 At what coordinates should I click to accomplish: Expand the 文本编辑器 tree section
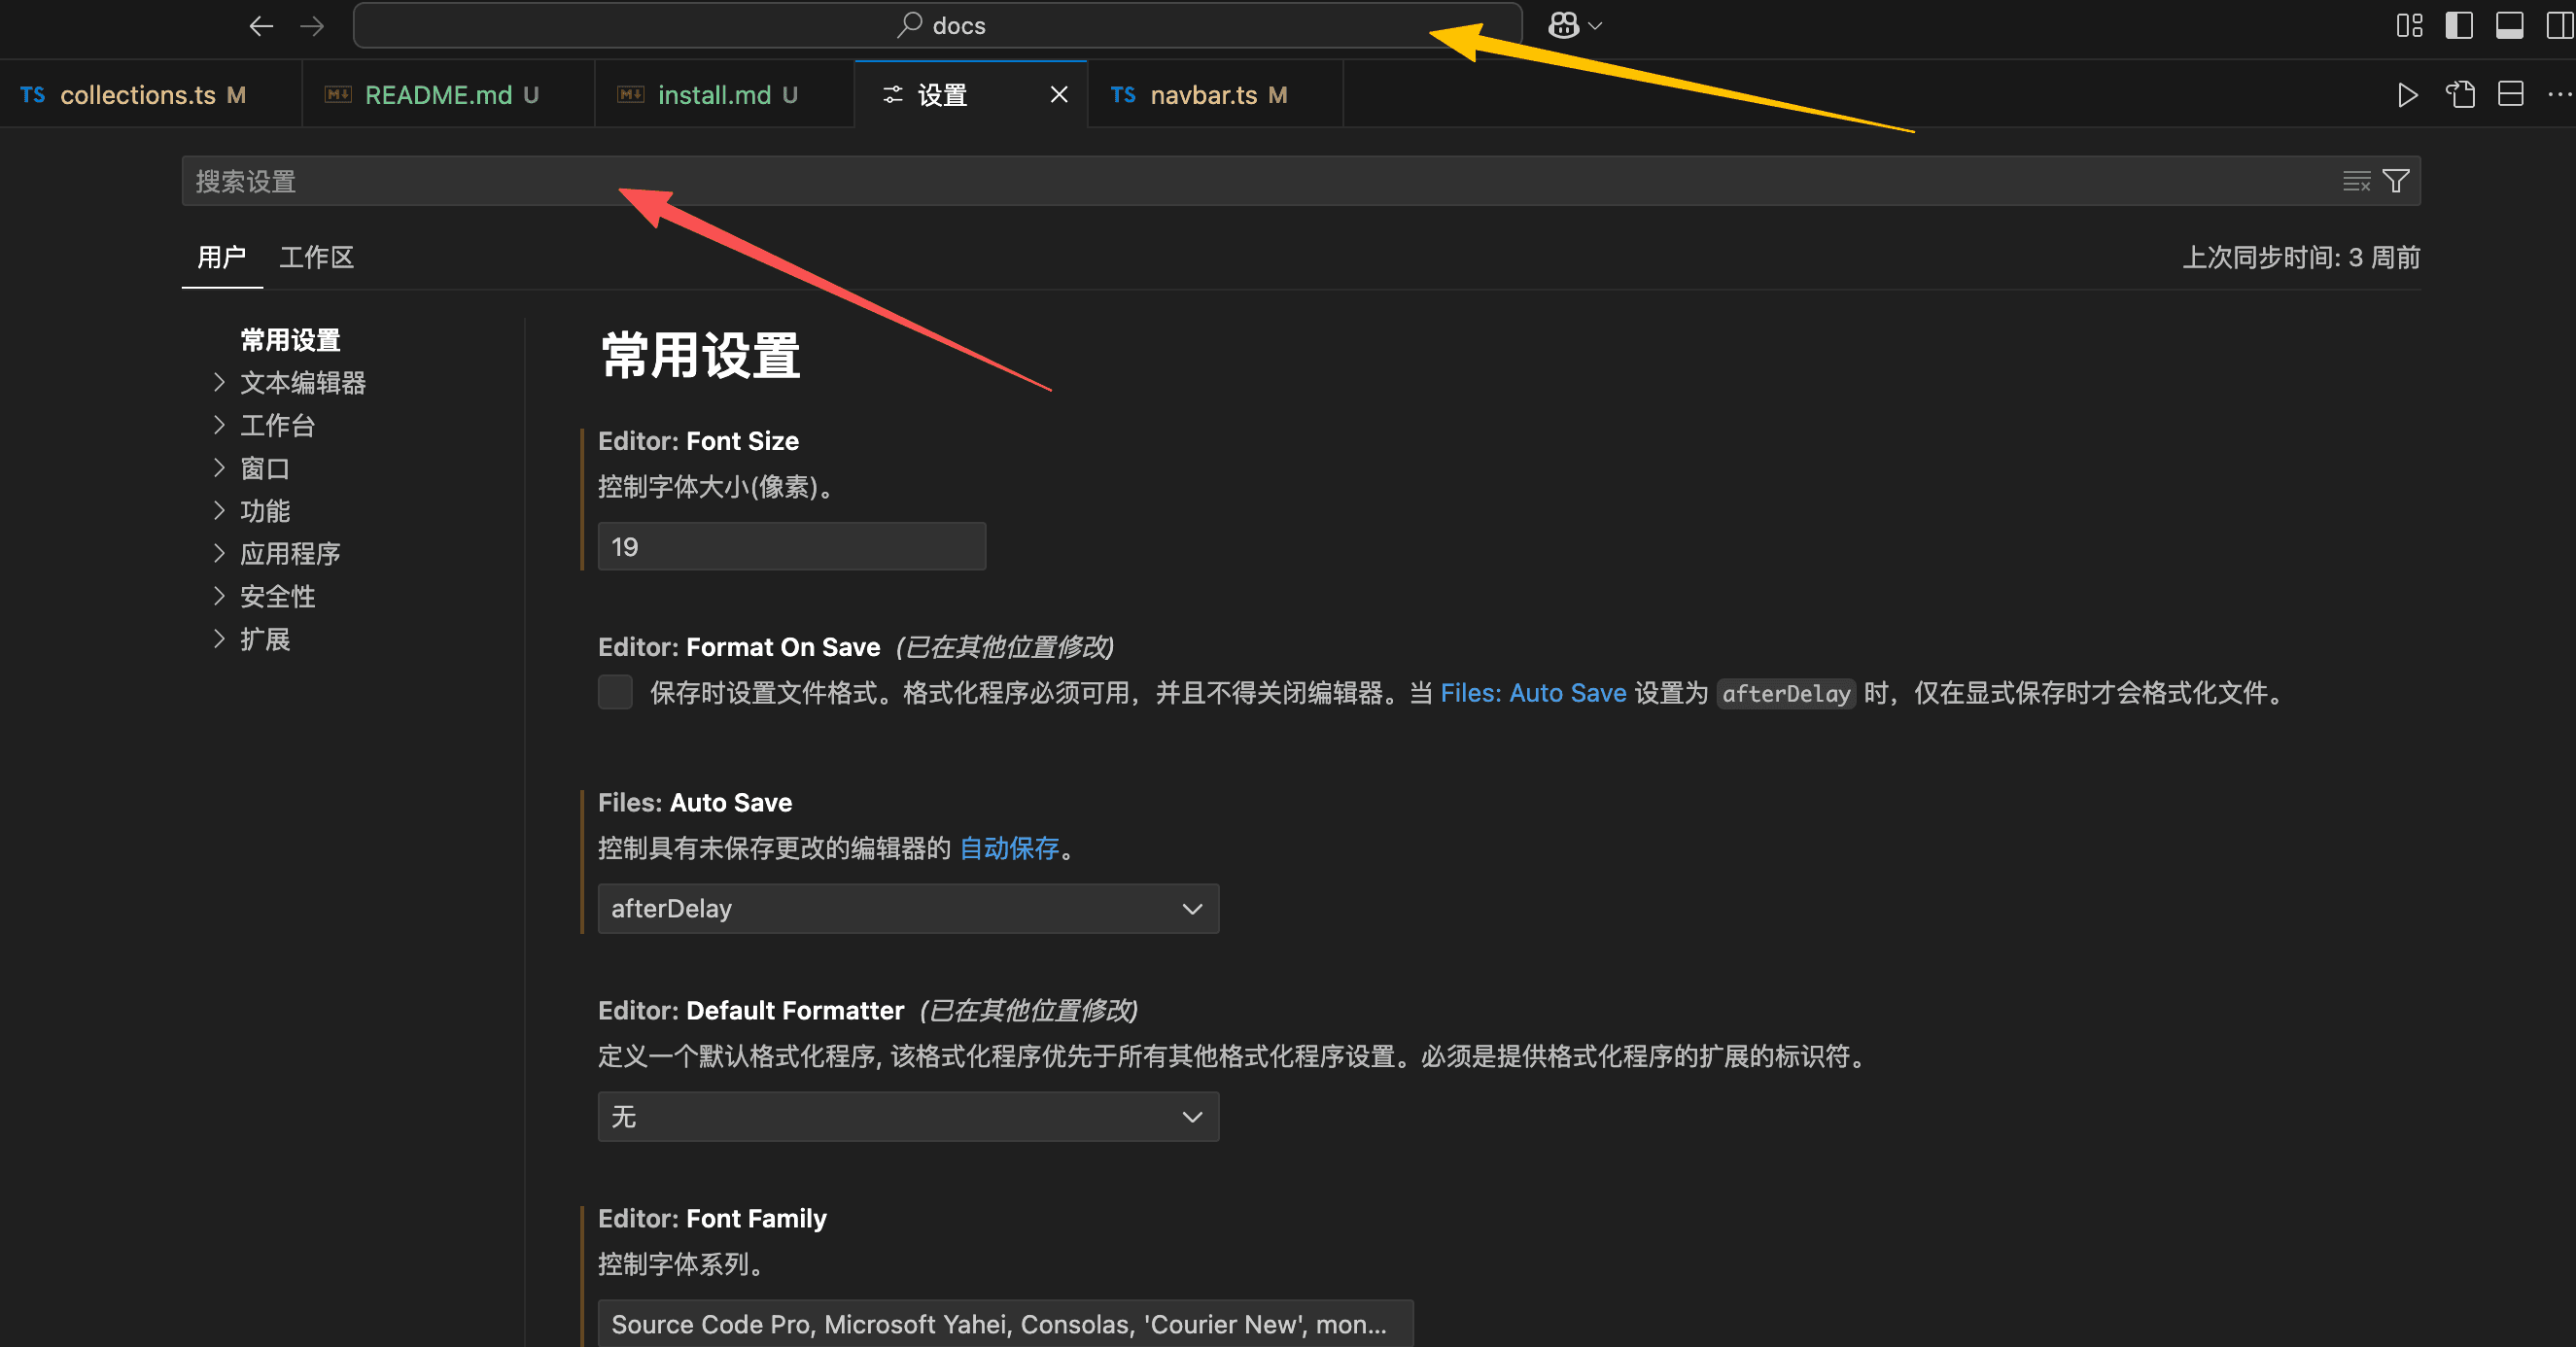tap(302, 383)
